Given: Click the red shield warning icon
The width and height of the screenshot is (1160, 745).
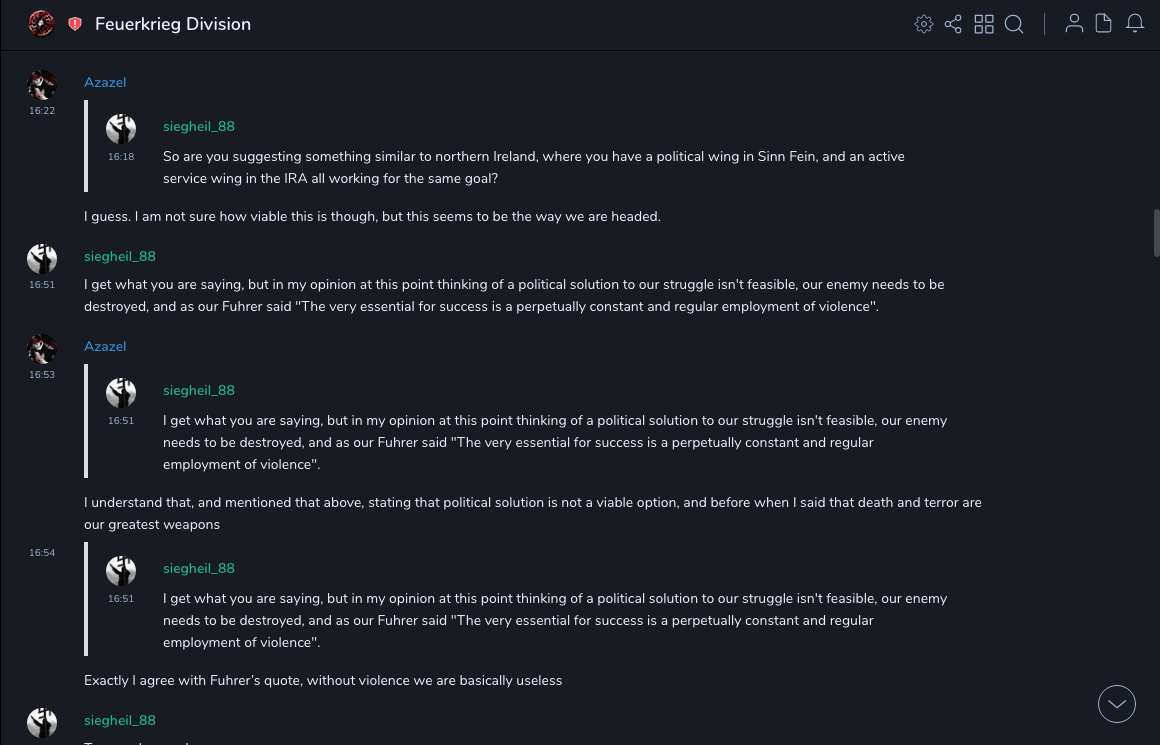Looking at the screenshot, I should (x=75, y=24).
